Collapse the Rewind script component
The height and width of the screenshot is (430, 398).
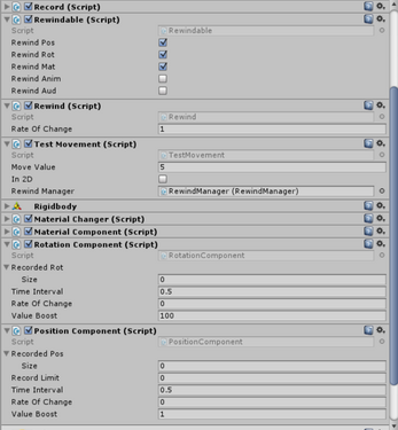[7, 106]
